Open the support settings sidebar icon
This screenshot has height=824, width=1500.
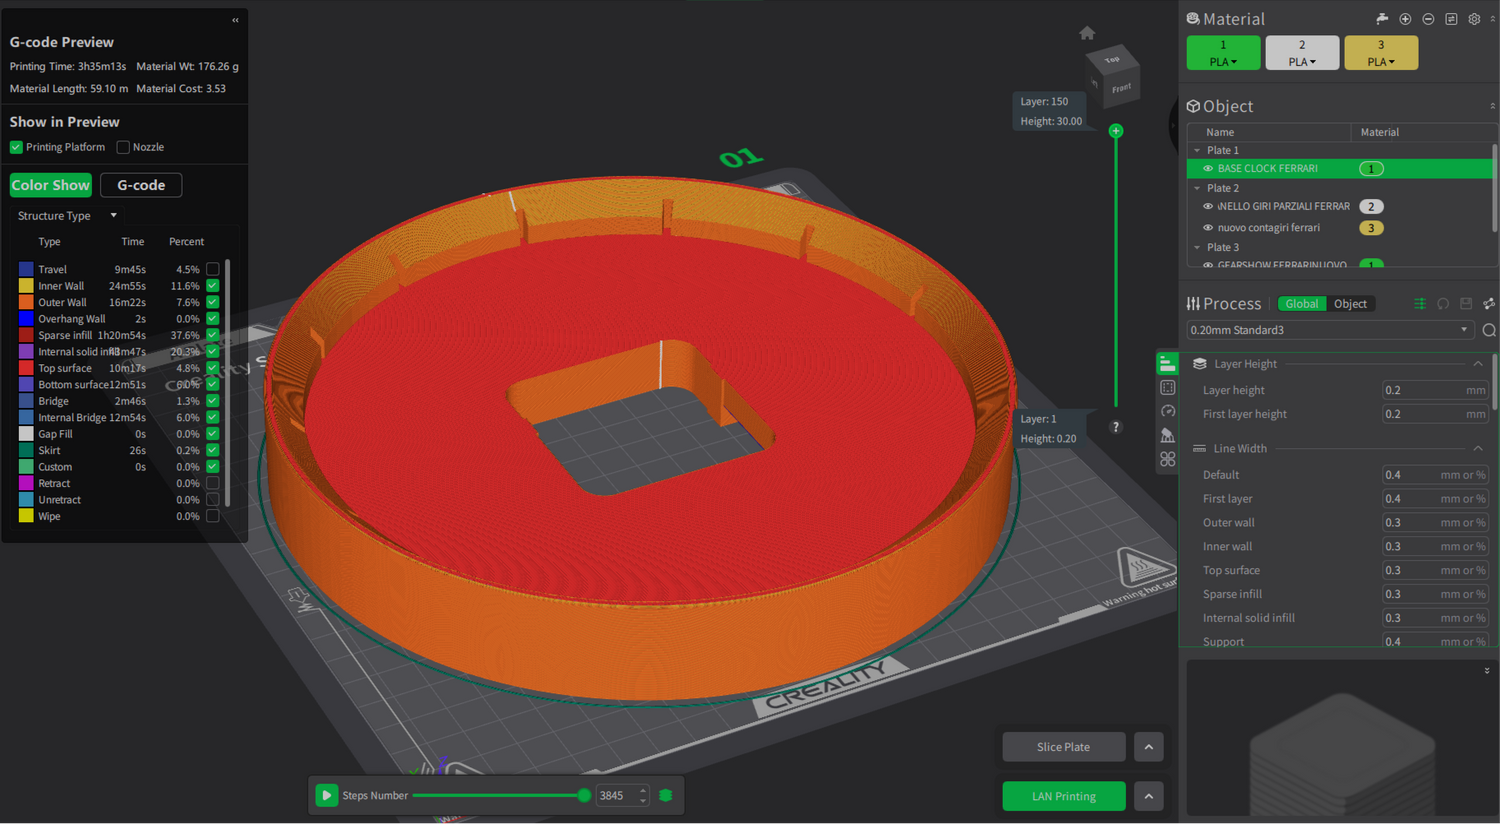(1167, 435)
